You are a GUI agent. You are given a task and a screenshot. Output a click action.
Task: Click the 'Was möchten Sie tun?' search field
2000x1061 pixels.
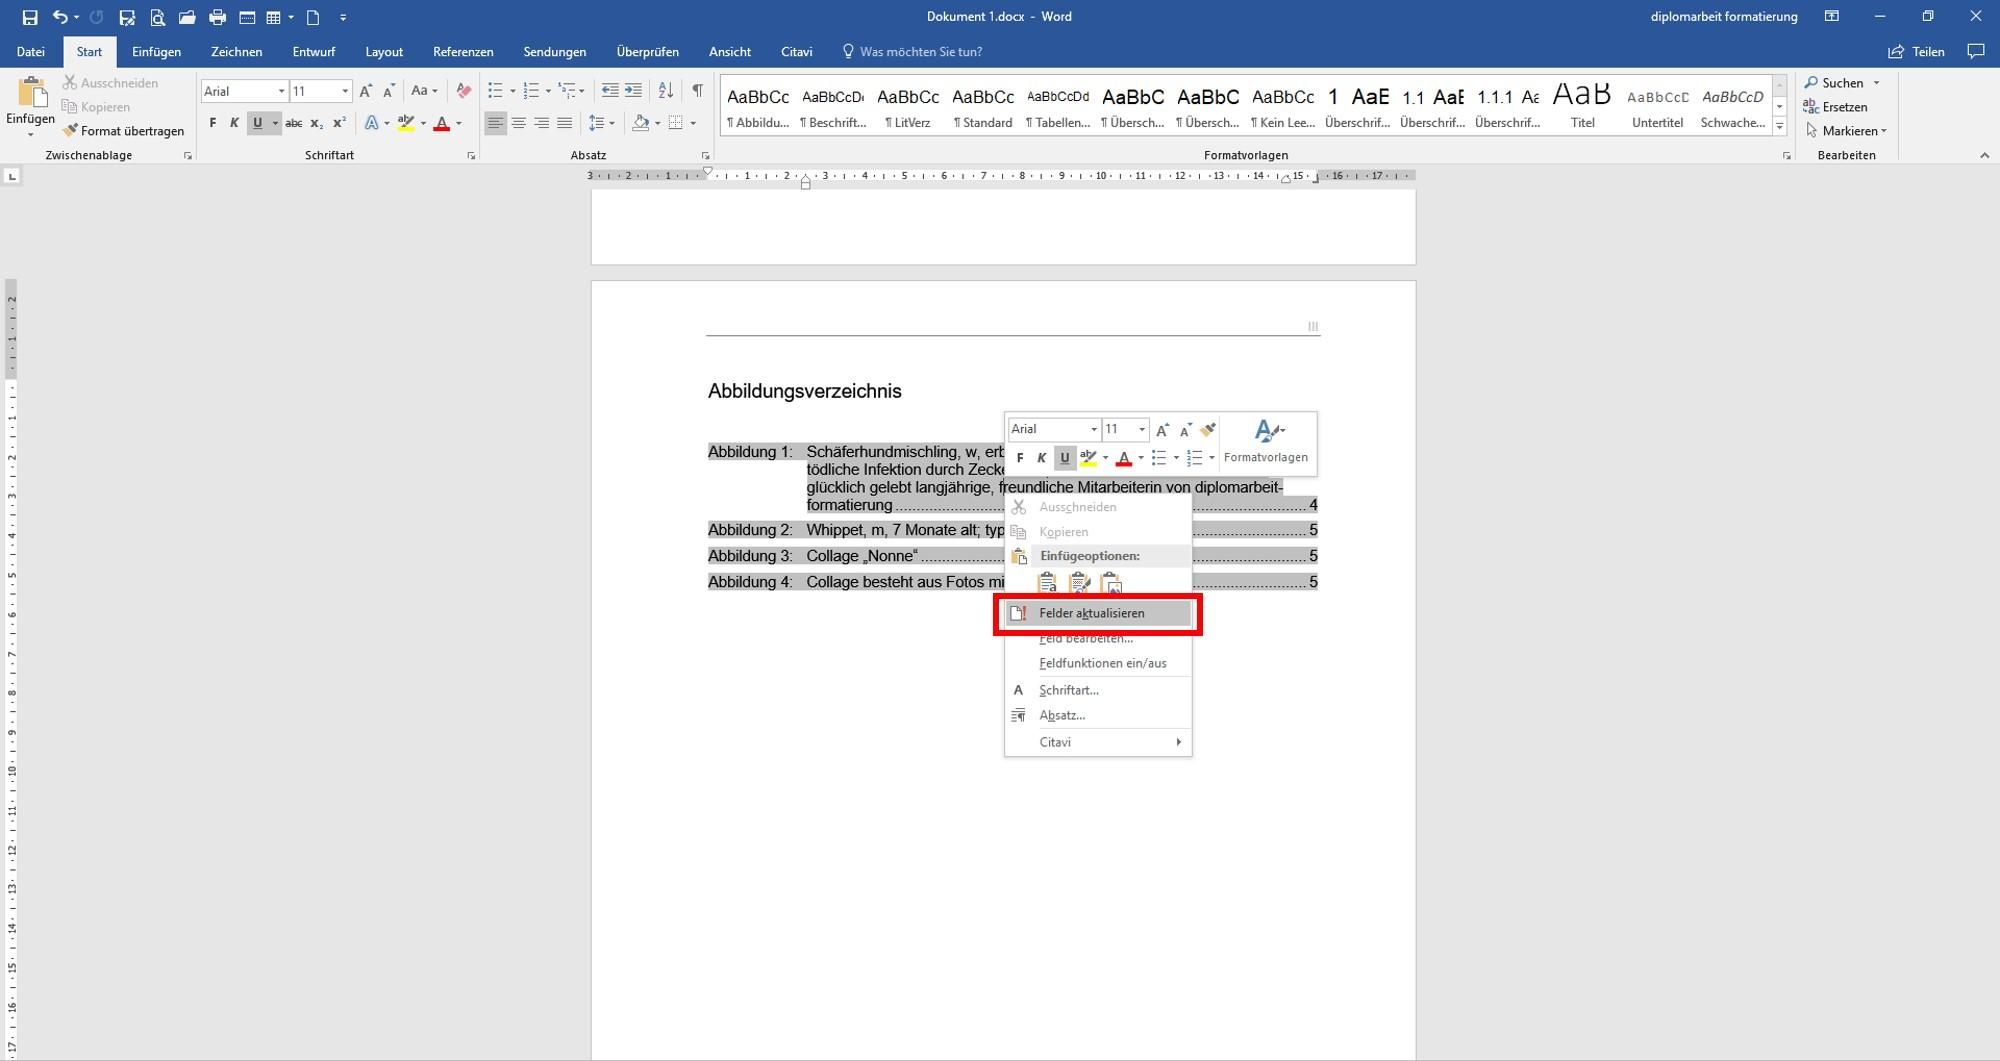pyautogui.click(x=920, y=52)
